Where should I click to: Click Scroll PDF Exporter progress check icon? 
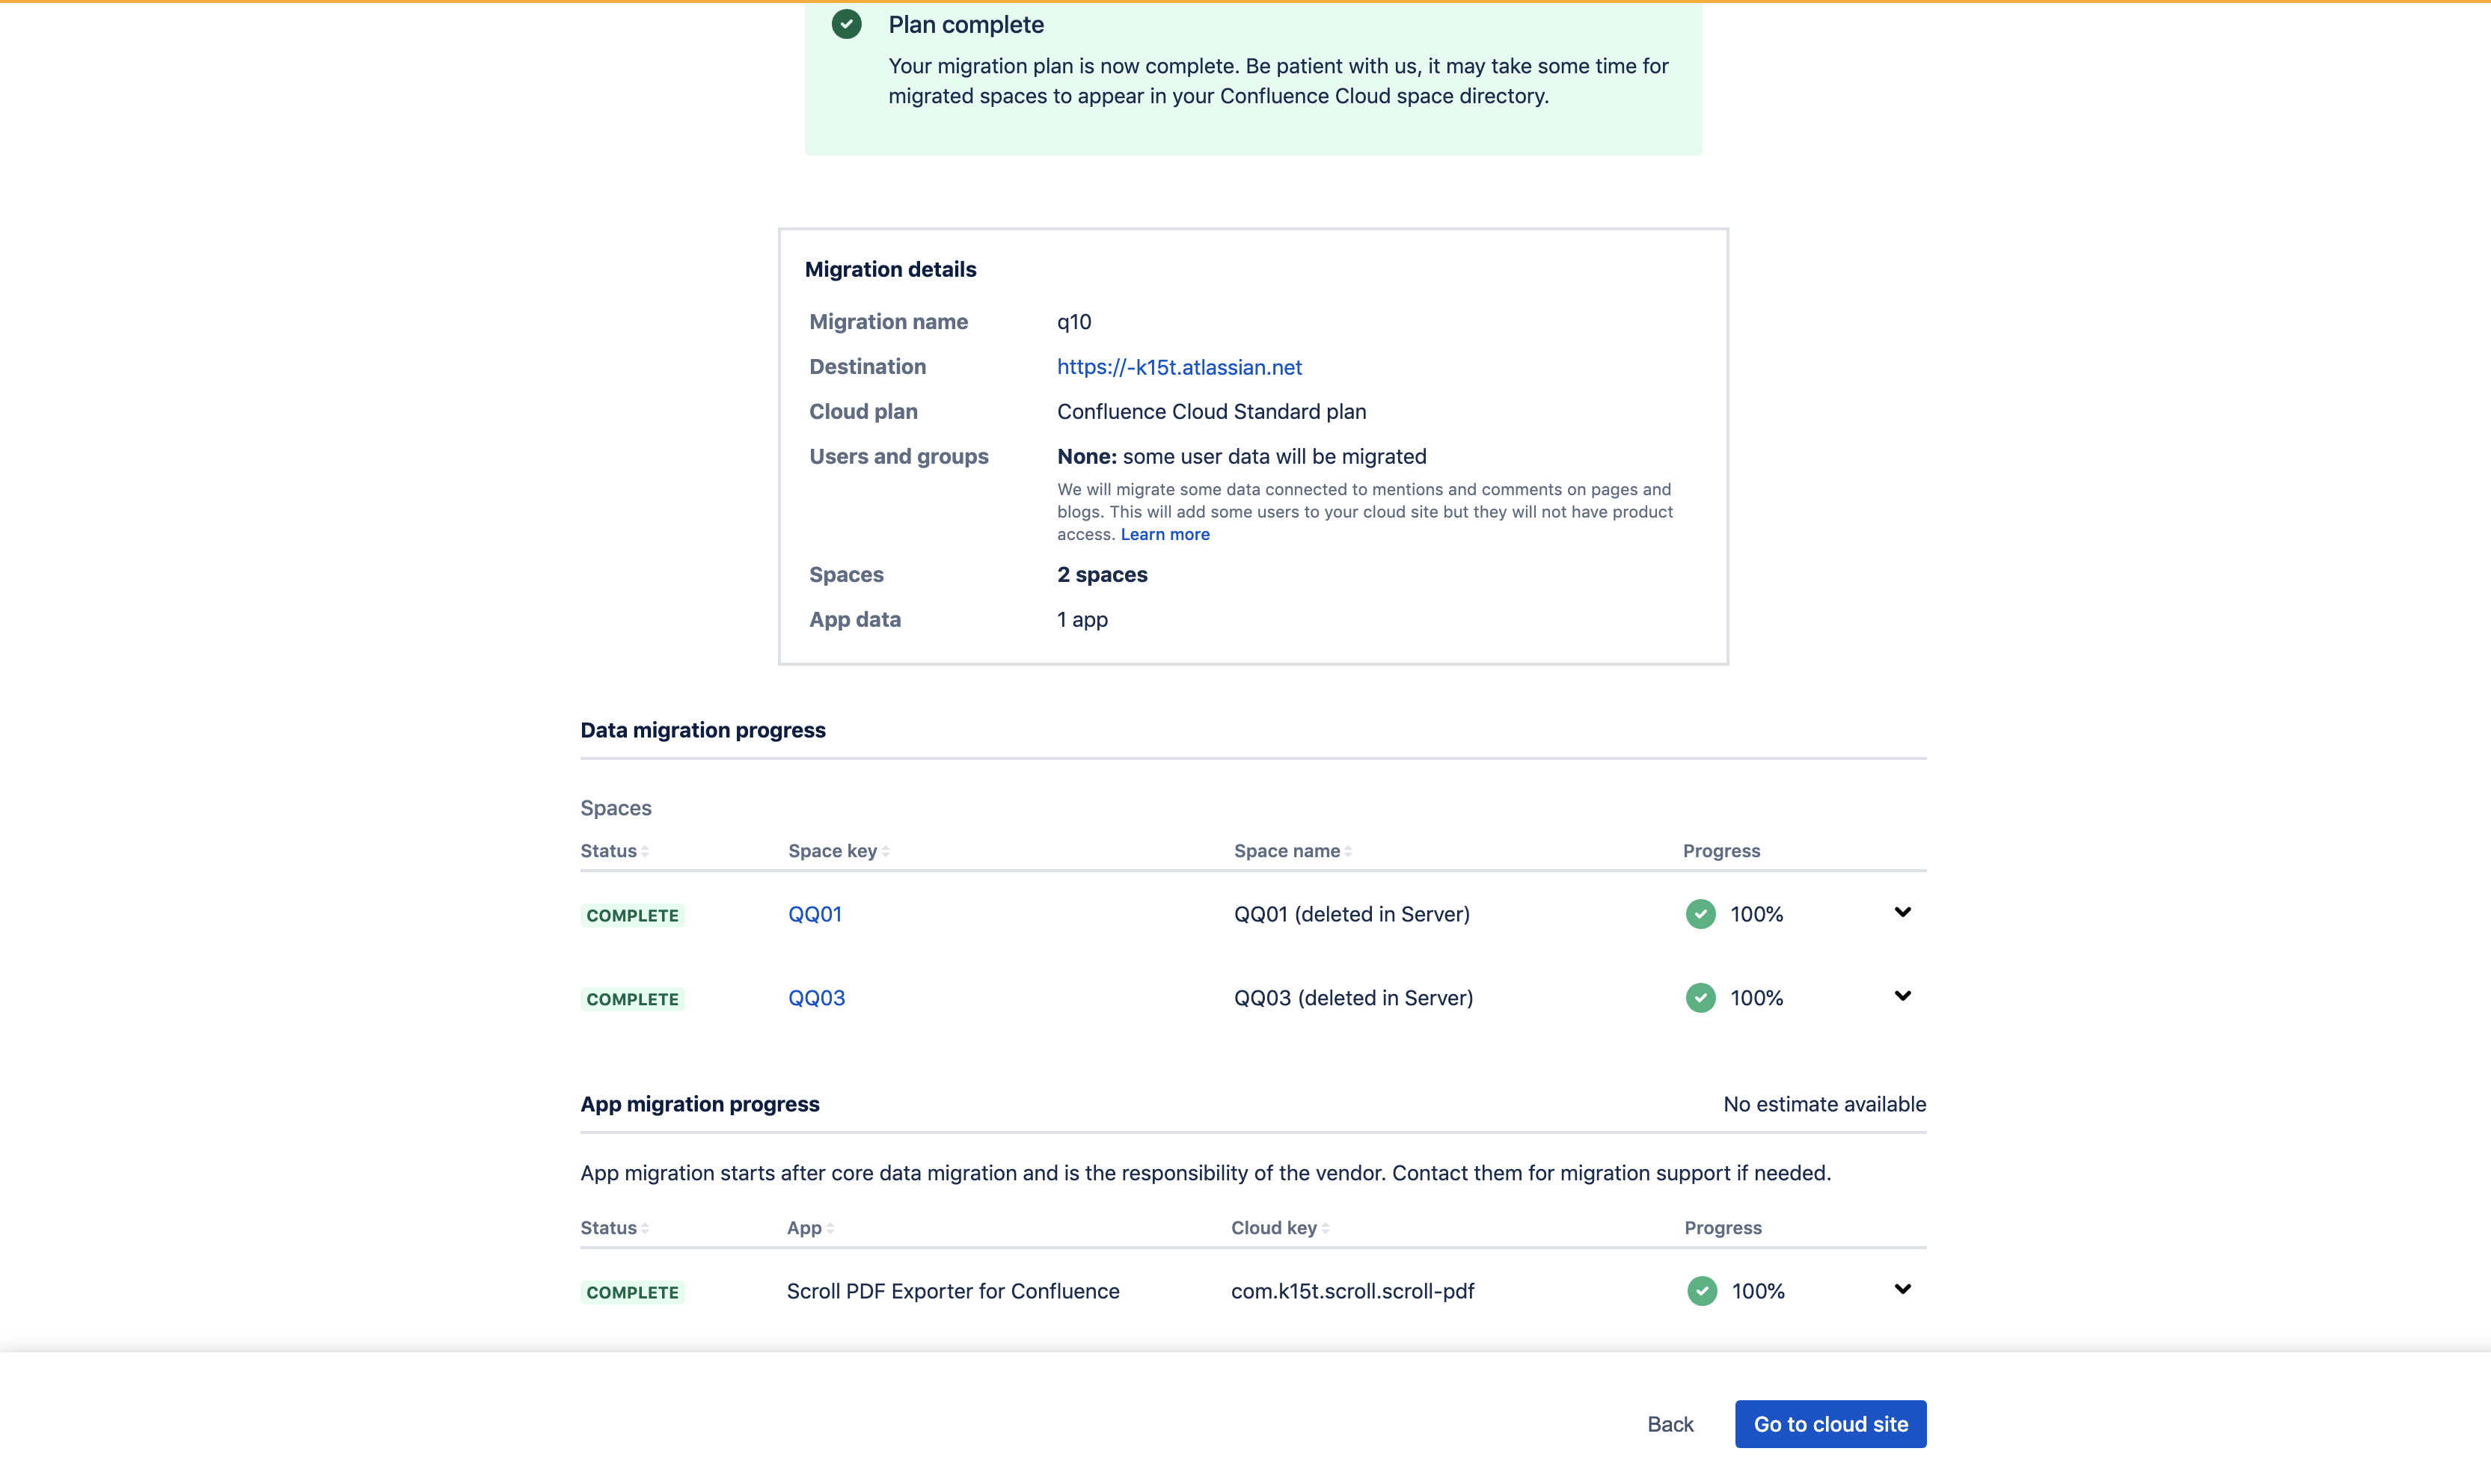tap(1702, 1291)
